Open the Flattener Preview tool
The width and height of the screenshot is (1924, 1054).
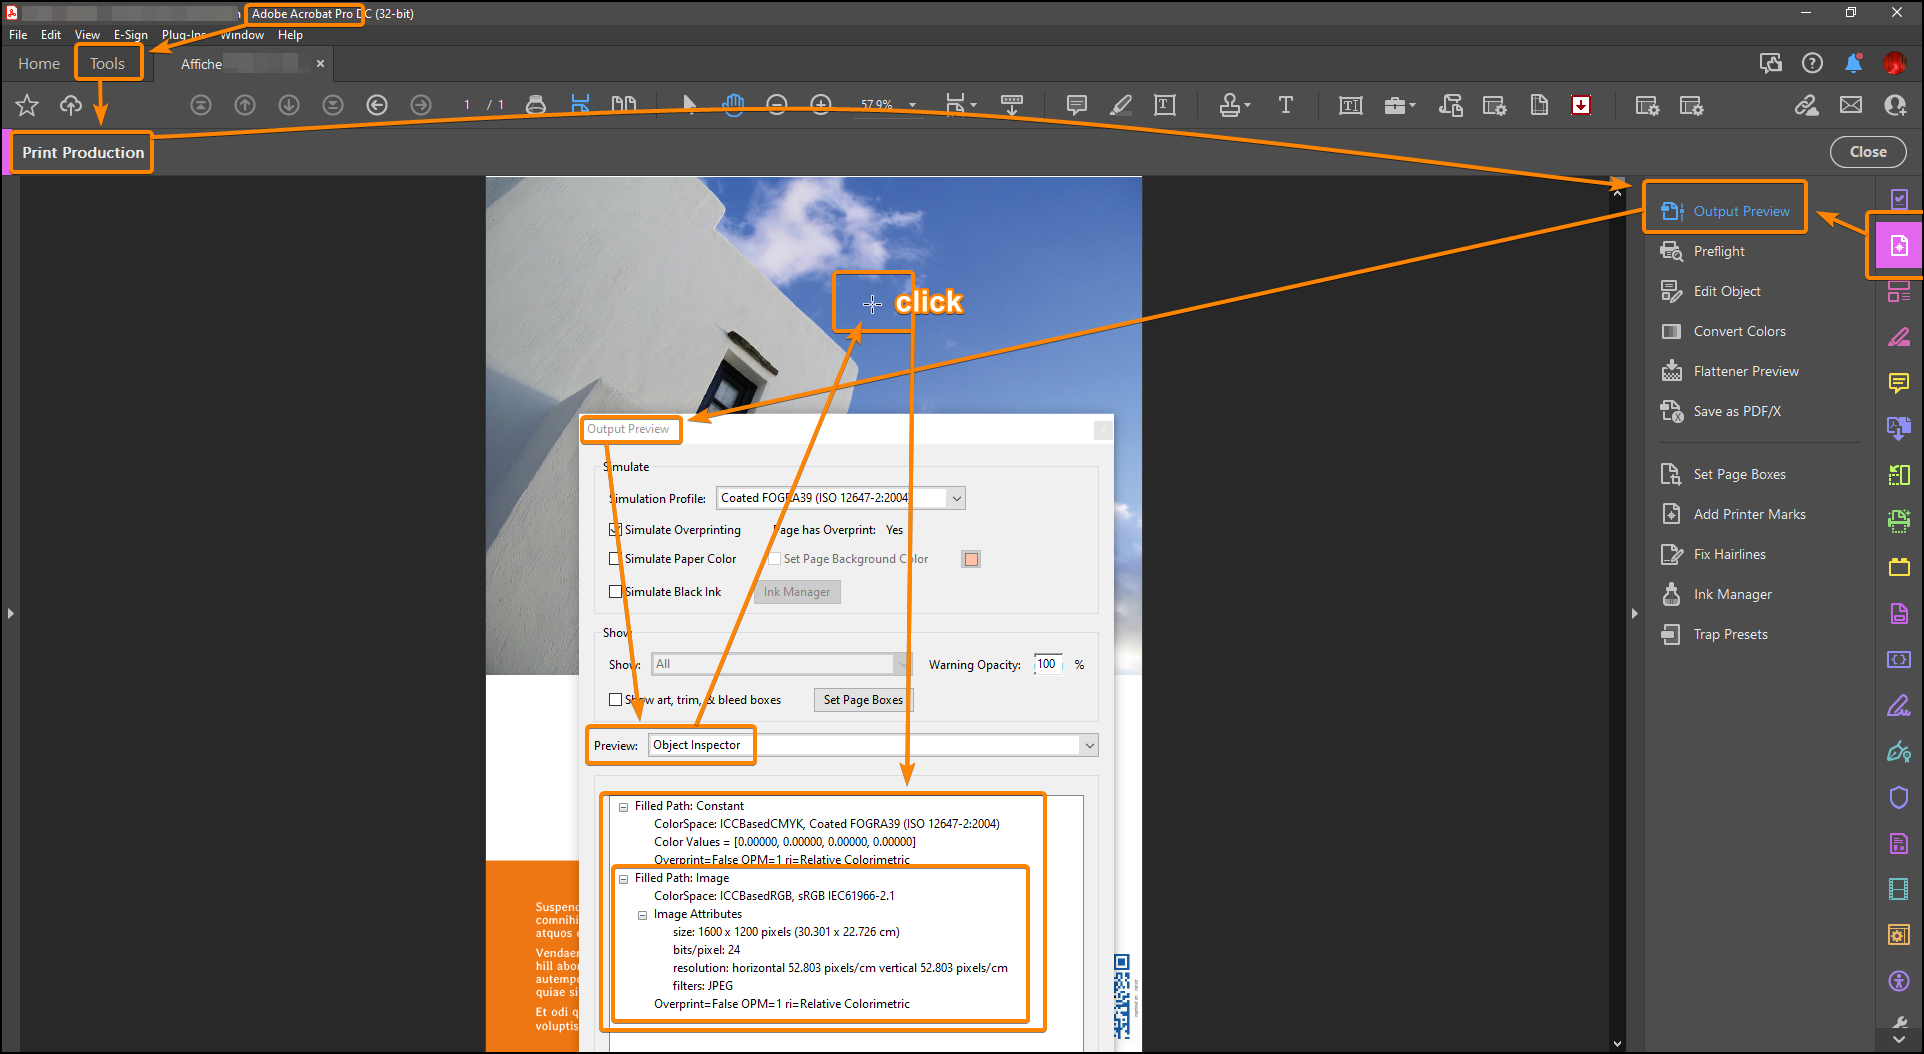1744,371
